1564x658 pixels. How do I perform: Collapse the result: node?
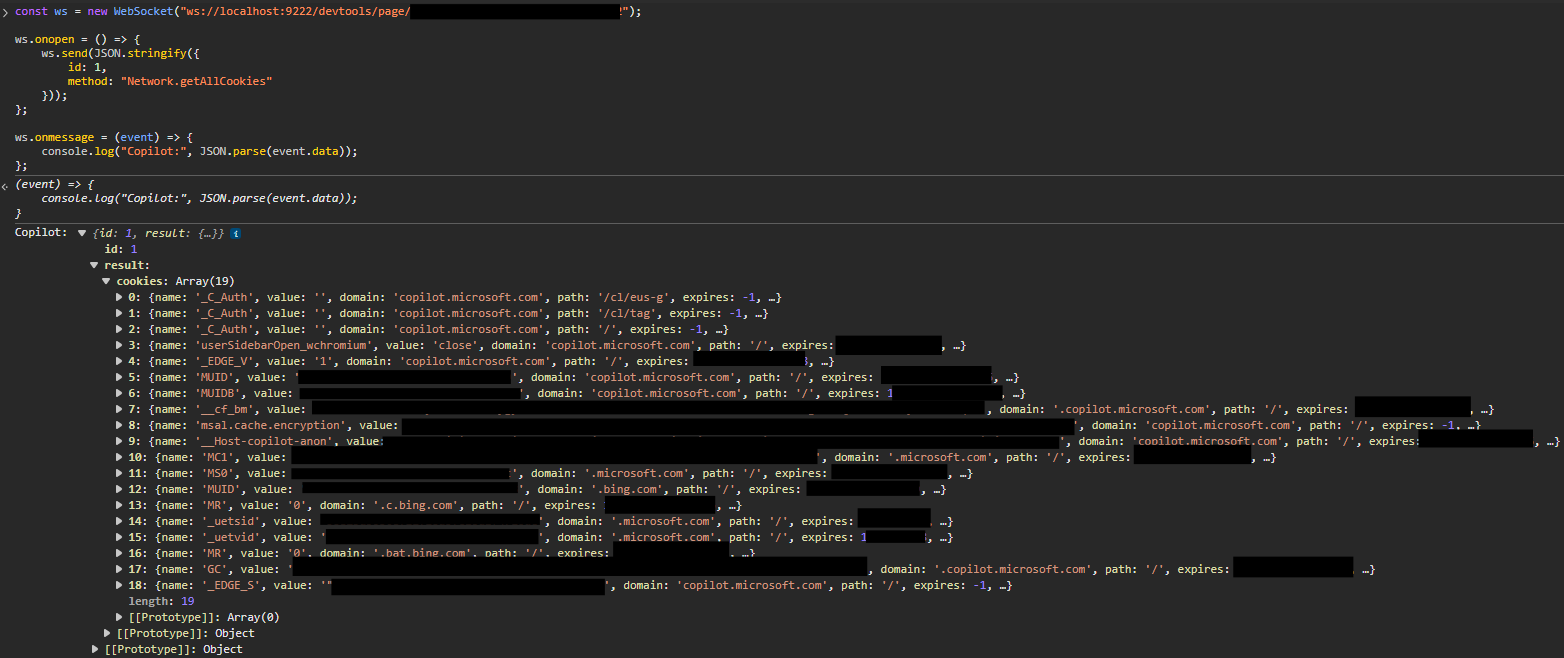(x=94, y=265)
